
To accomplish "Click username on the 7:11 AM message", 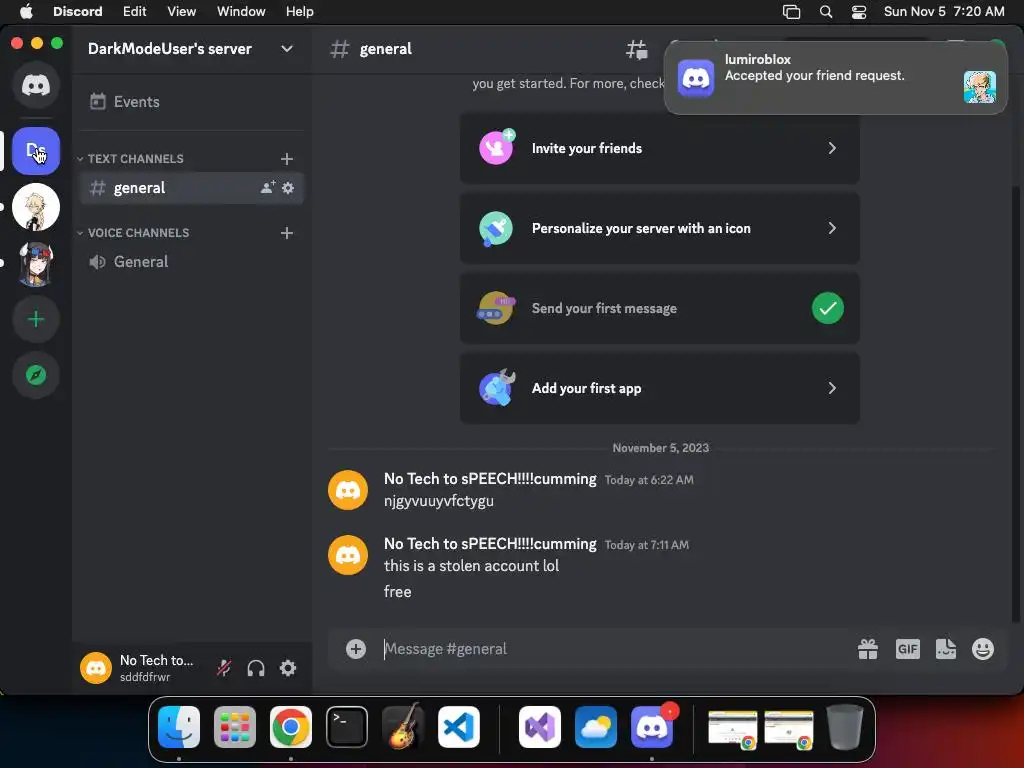I will [x=490, y=544].
